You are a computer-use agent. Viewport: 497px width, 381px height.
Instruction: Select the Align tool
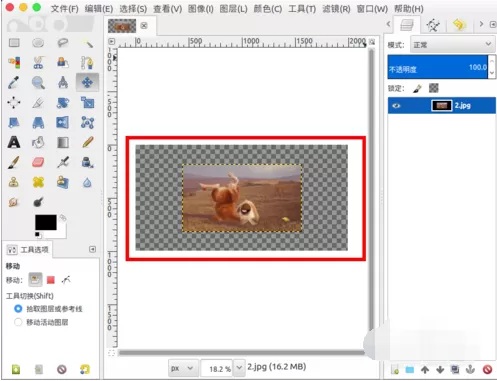(x=14, y=102)
